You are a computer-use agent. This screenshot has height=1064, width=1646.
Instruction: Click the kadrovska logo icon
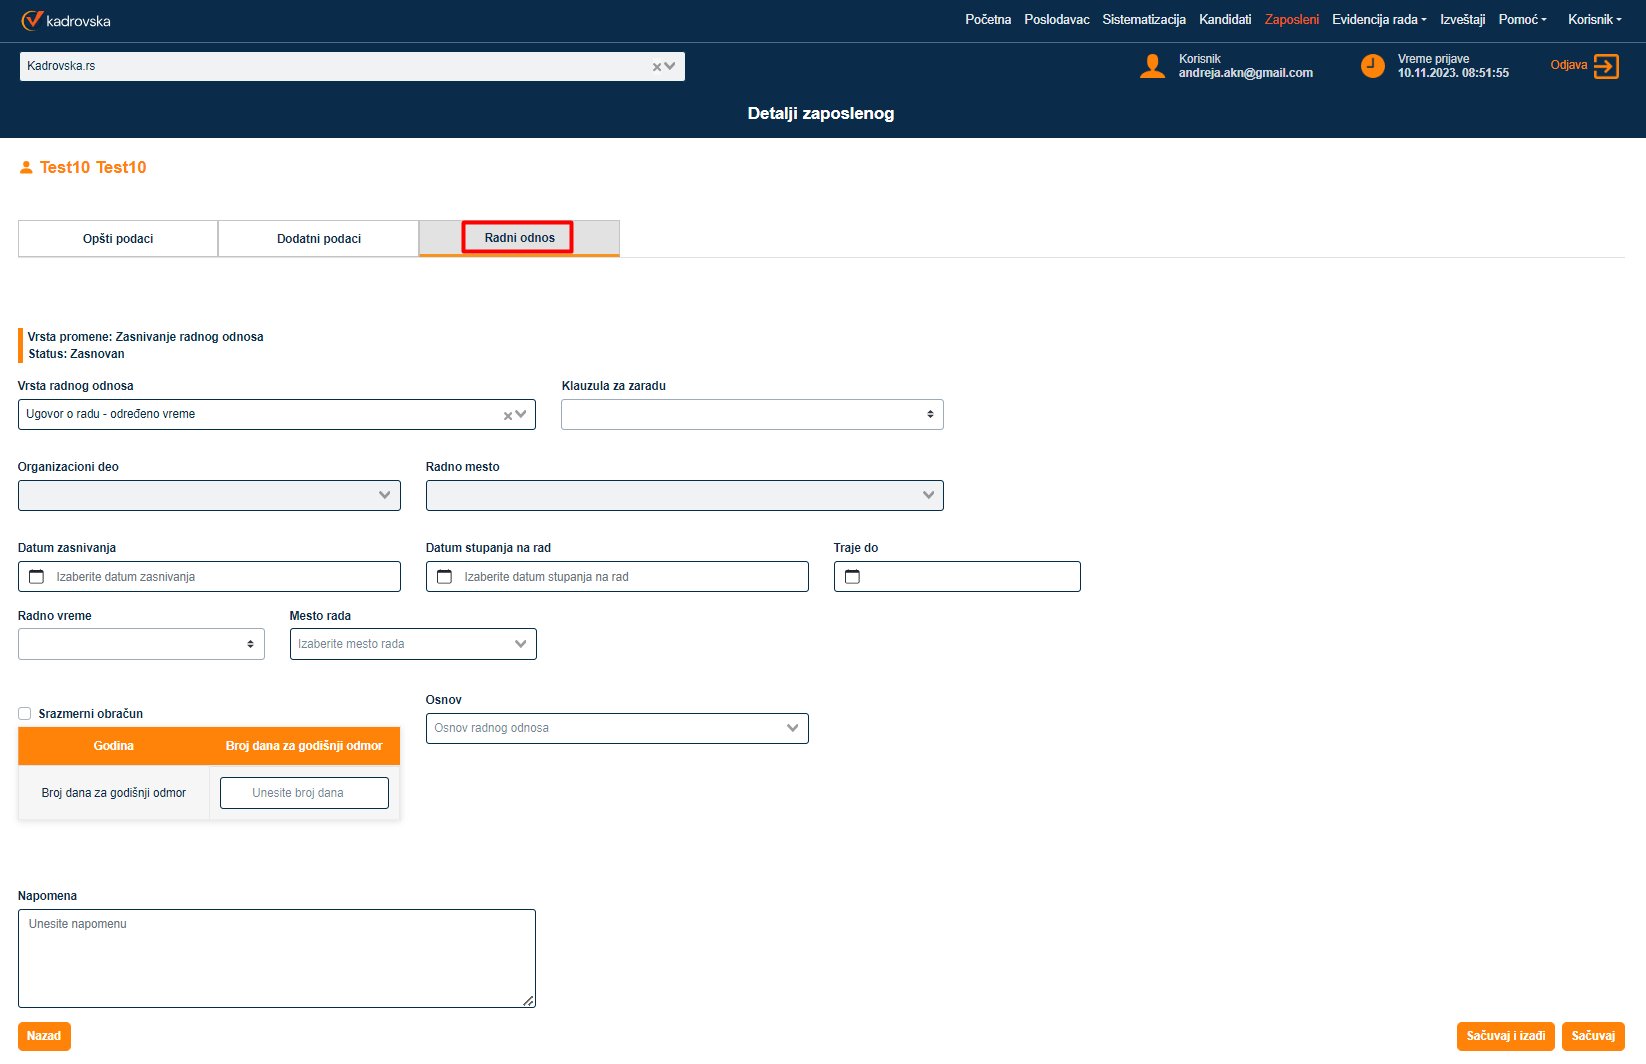coord(32,20)
